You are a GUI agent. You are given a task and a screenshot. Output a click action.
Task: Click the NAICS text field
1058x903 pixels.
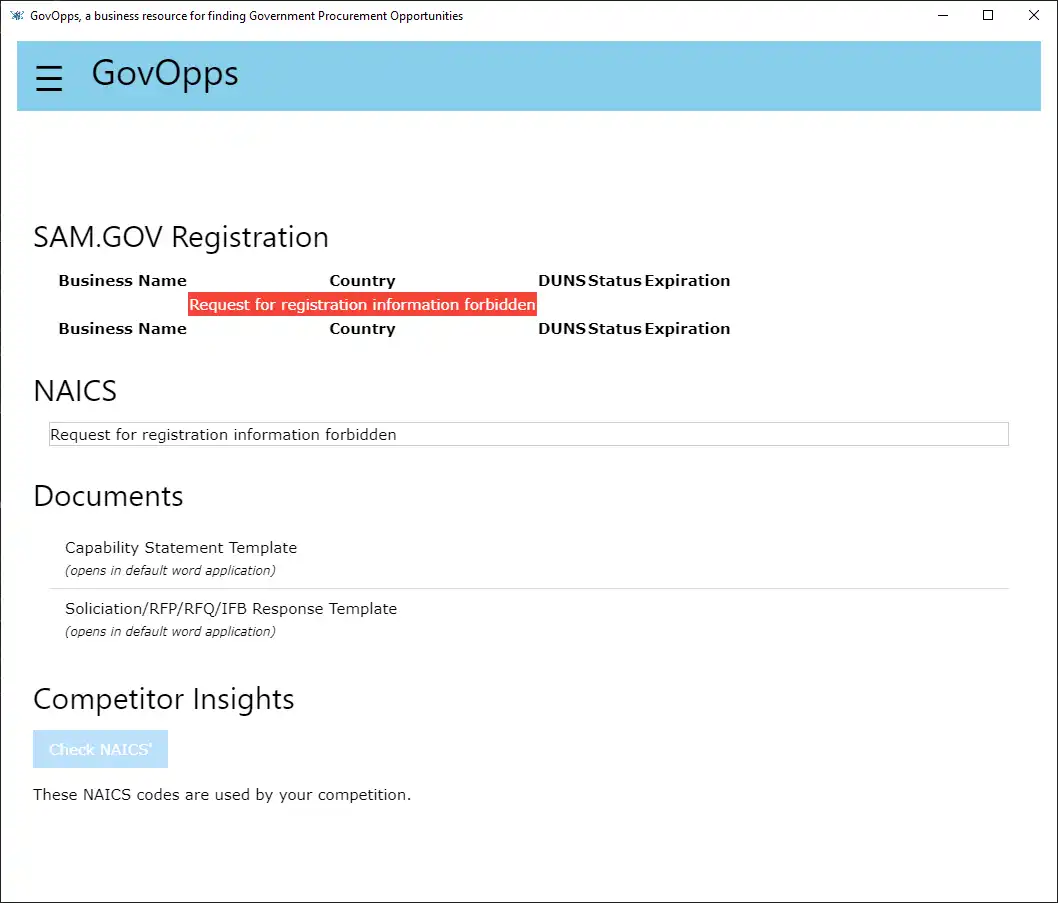pyautogui.click(x=528, y=434)
